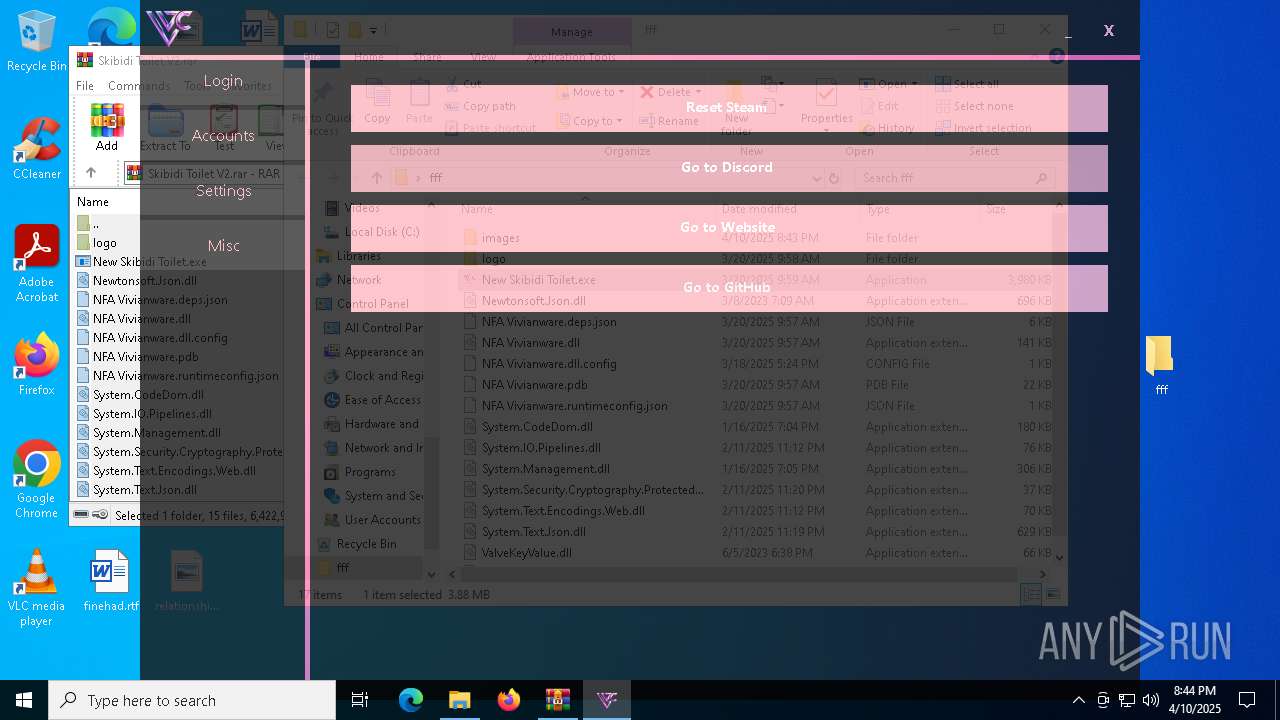This screenshot has width=1280, height=720.
Task: Click the Newtonsoft.Json.dll file icon in WinRAR
Action: tap(84, 281)
